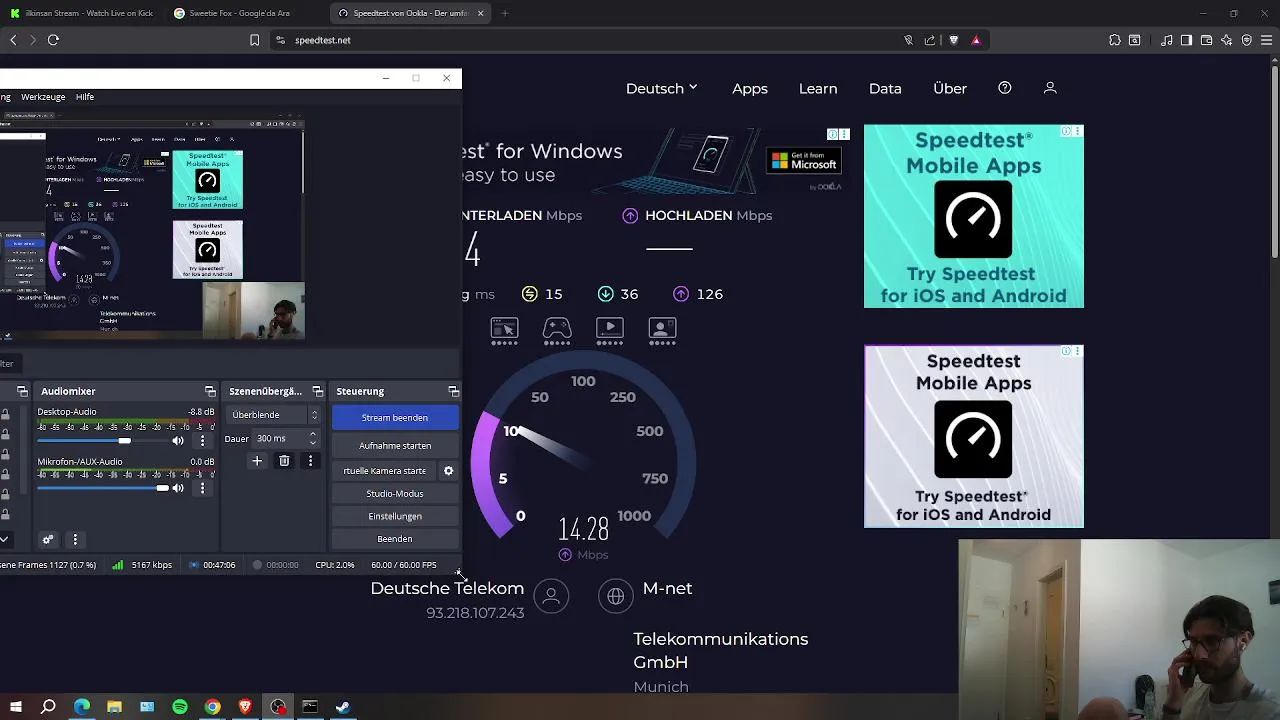Select the video streaming rating icon
This screenshot has height=720, width=1280.
coord(610,329)
